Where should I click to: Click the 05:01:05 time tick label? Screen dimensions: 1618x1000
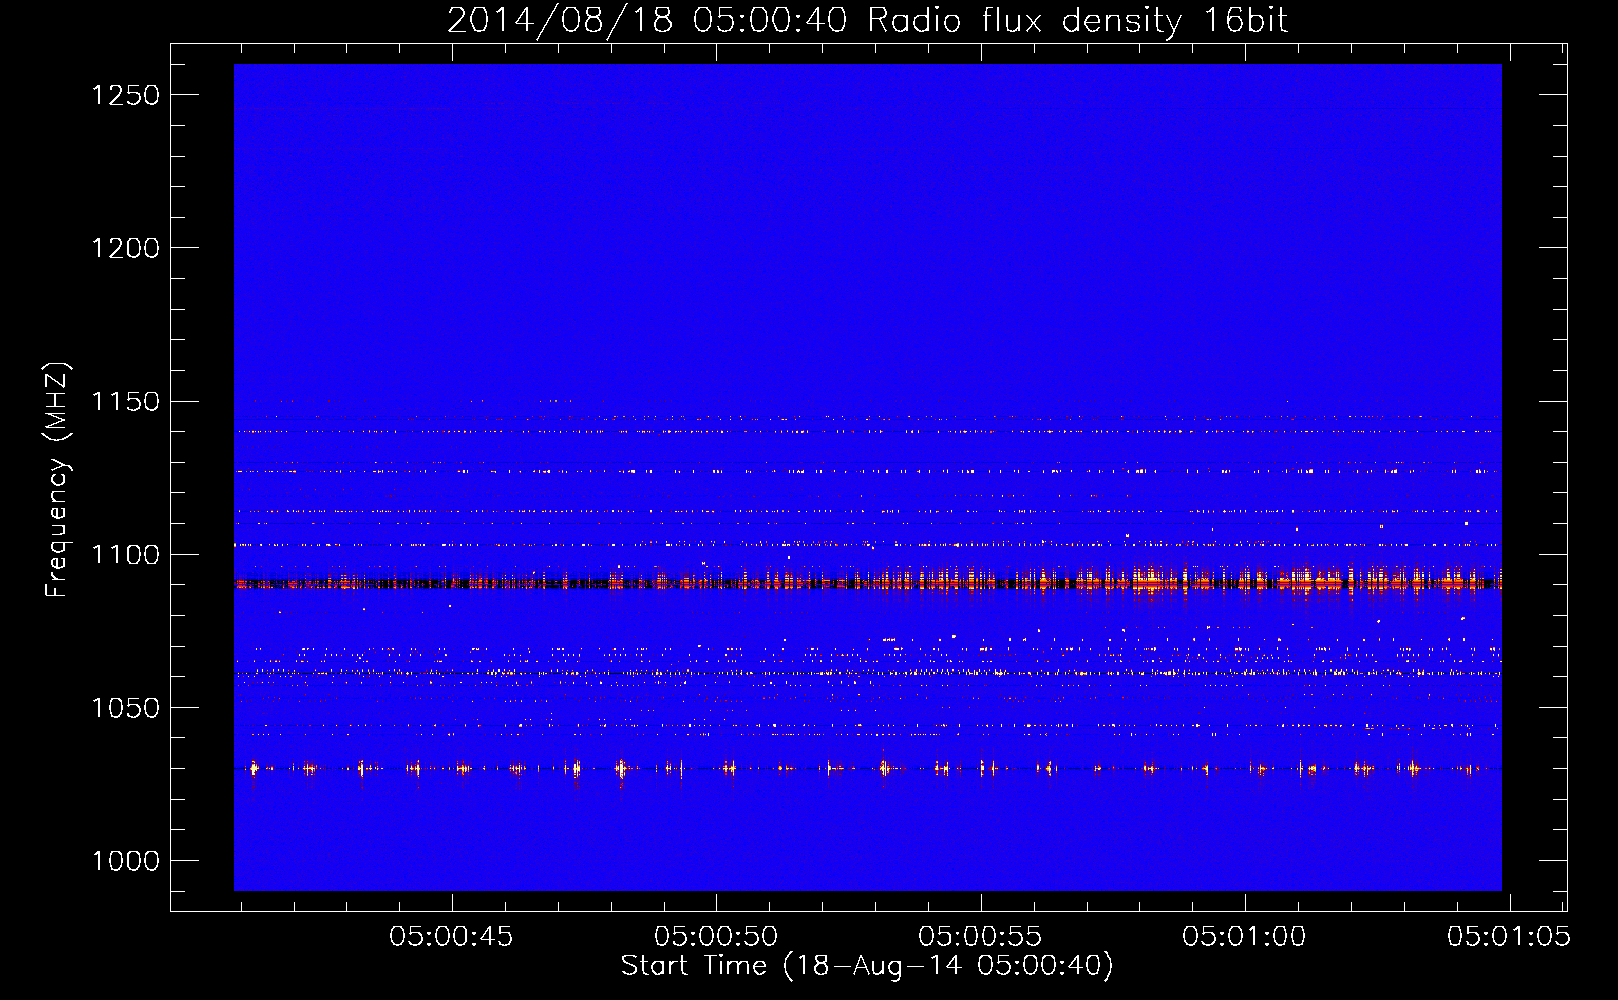click(x=1509, y=937)
